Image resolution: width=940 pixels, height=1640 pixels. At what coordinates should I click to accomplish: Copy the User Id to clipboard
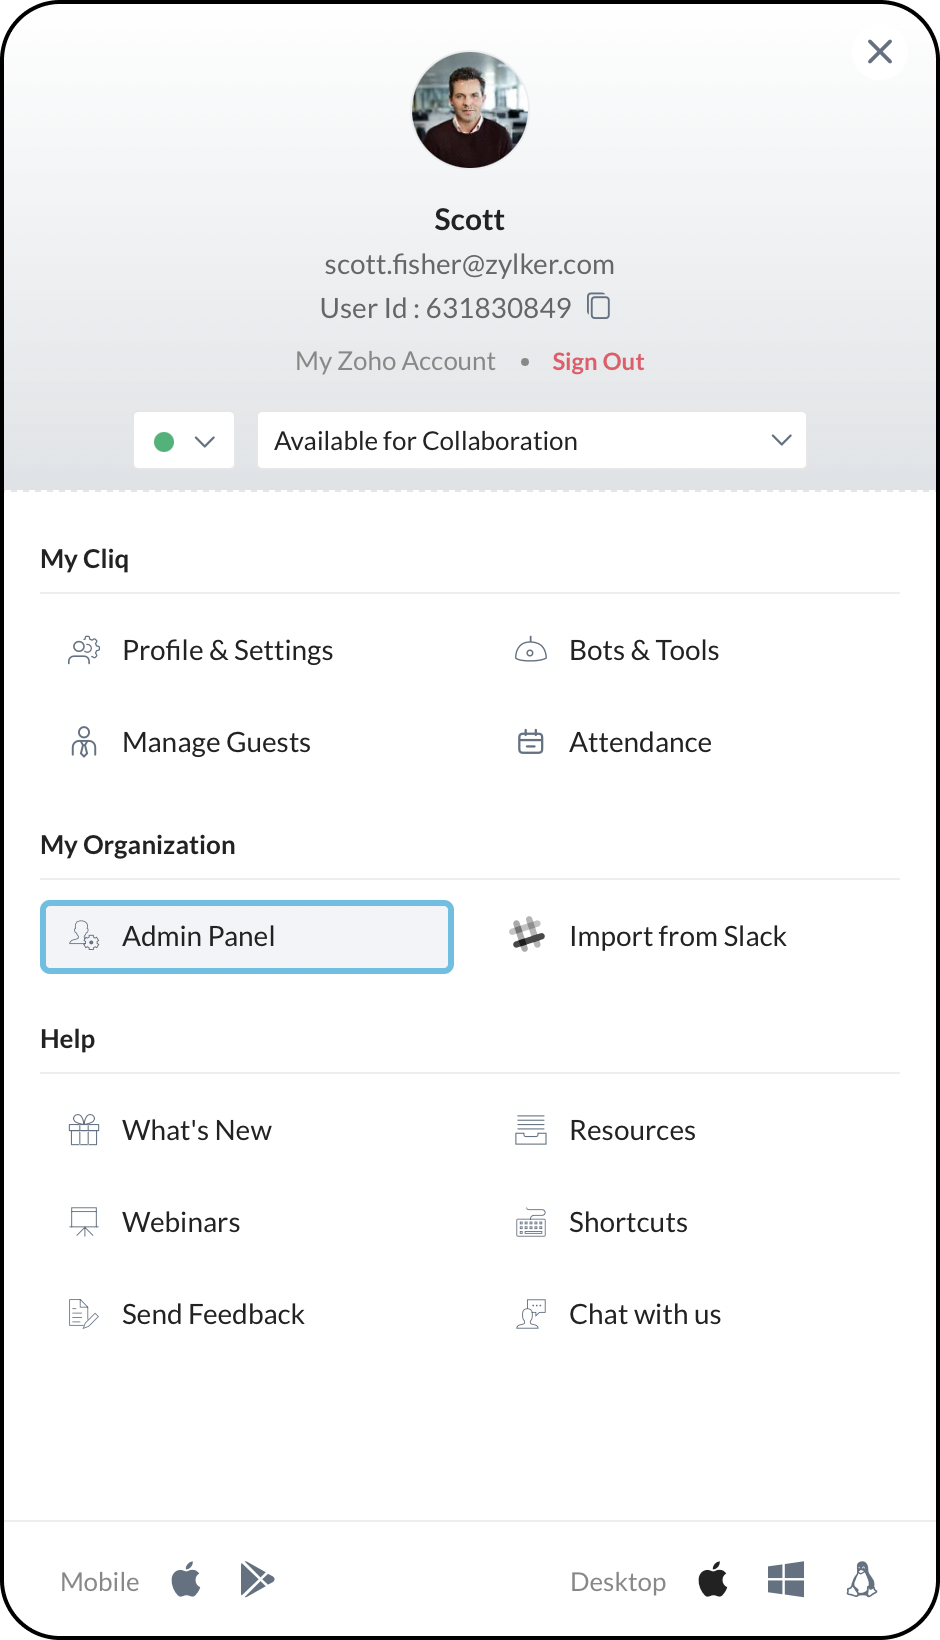coord(599,306)
